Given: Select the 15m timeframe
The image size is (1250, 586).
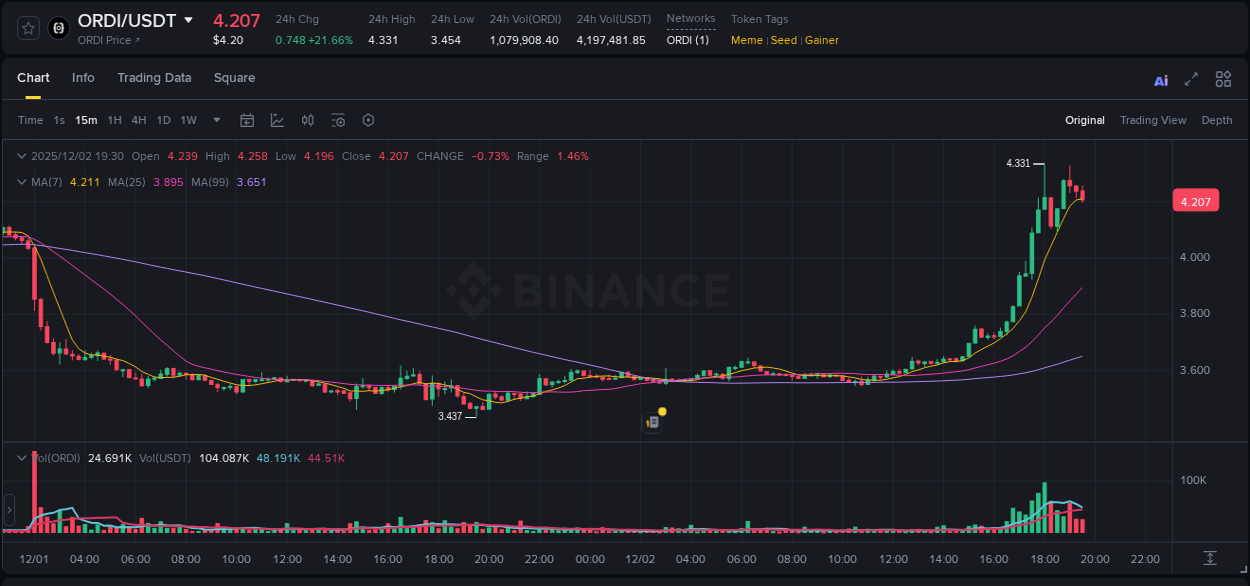Looking at the screenshot, I should coord(86,120).
